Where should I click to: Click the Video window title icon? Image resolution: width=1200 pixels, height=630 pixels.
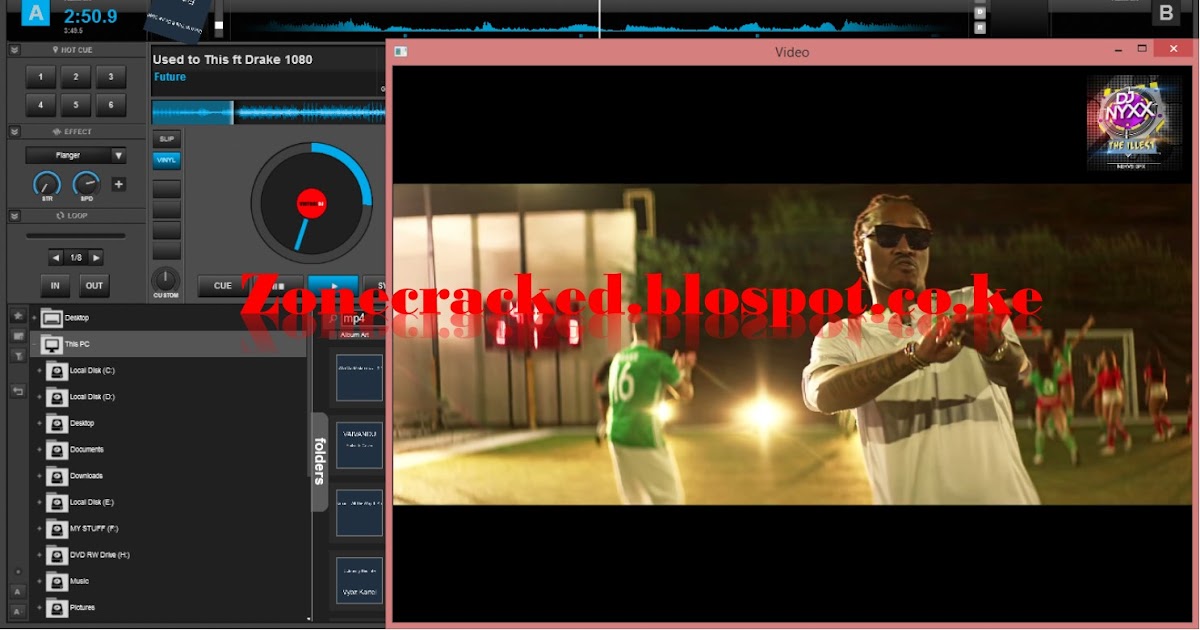[400, 51]
